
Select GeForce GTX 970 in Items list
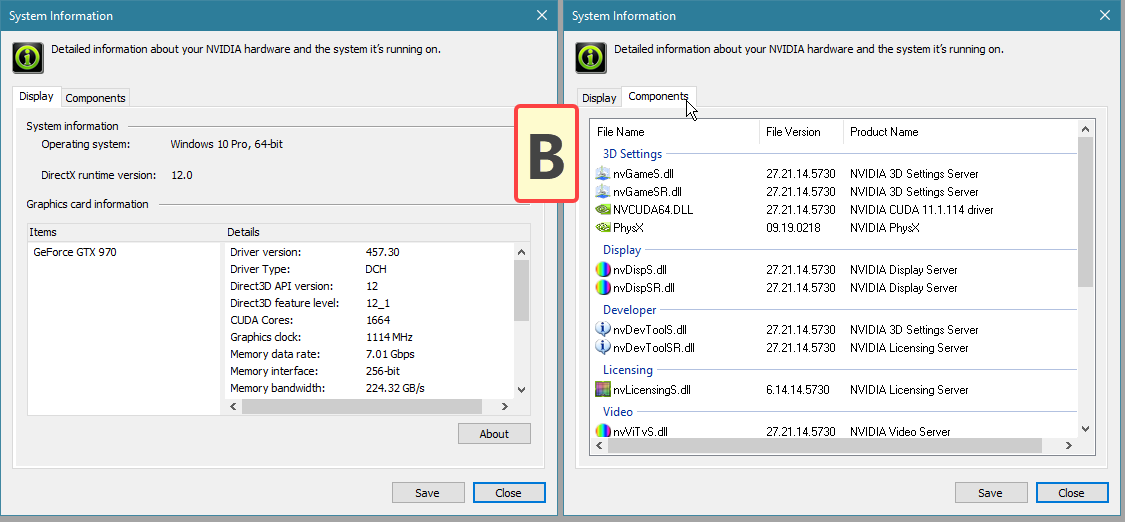75,252
